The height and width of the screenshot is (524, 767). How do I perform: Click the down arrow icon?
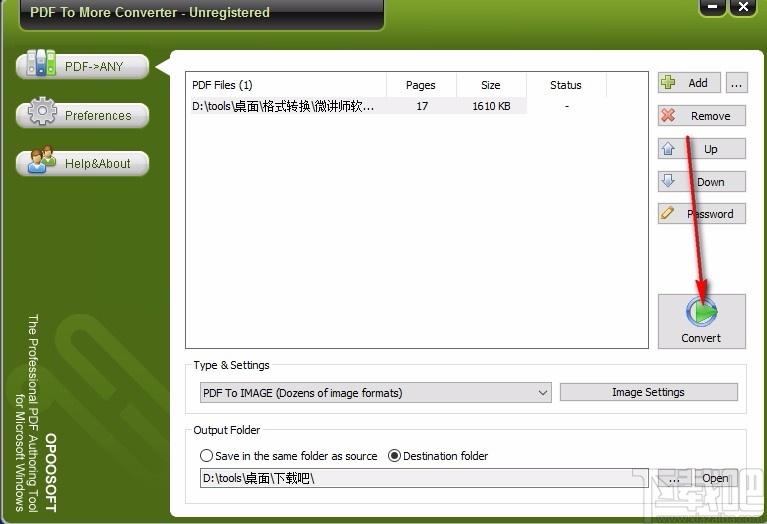click(668, 181)
